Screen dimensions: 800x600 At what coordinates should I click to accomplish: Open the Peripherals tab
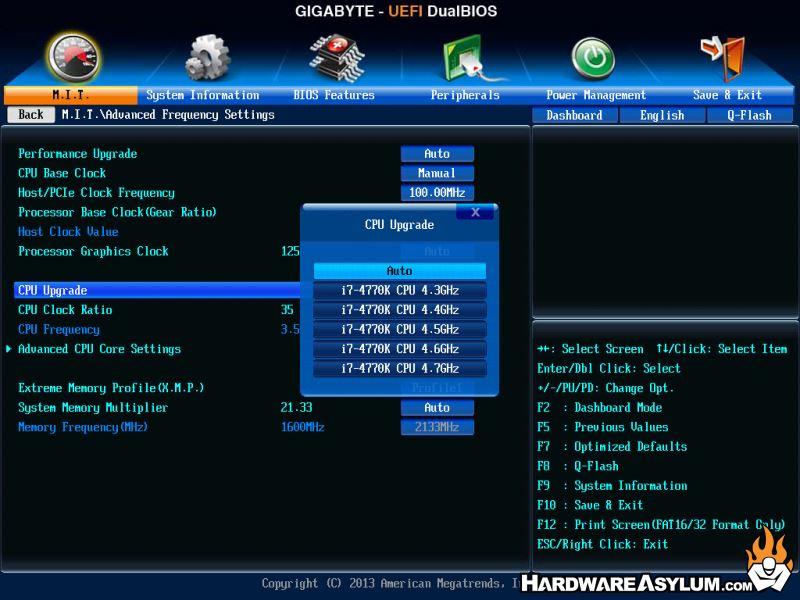coord(465,95)
